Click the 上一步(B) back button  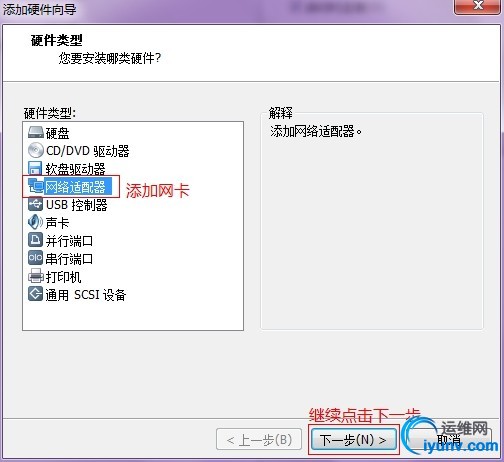(x=259, y=440)
